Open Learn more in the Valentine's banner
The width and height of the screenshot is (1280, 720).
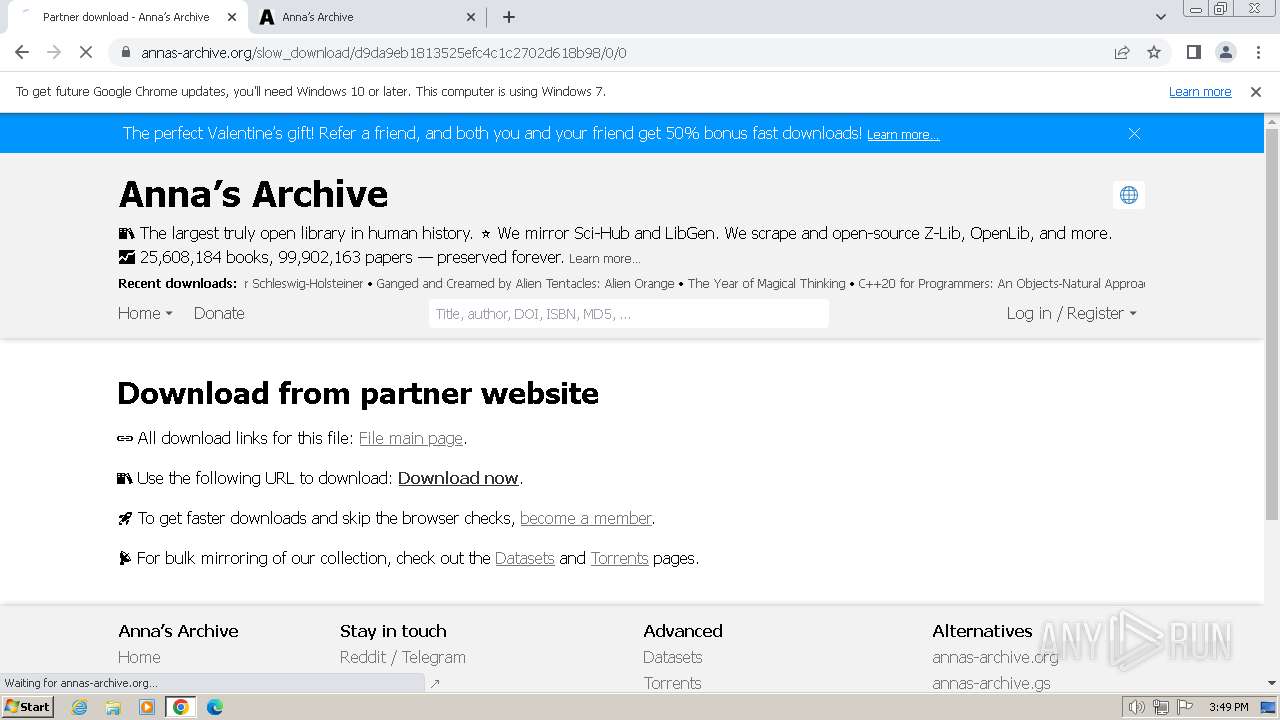pos(903,135)
